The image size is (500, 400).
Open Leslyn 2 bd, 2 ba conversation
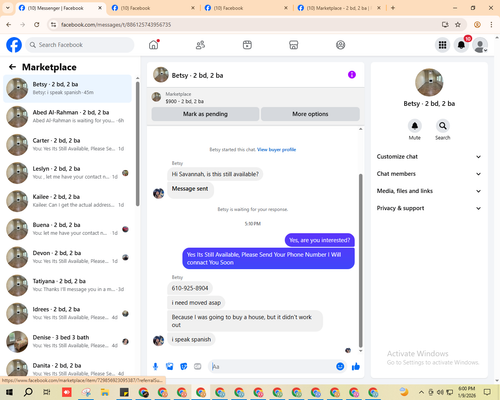[68, 173]
